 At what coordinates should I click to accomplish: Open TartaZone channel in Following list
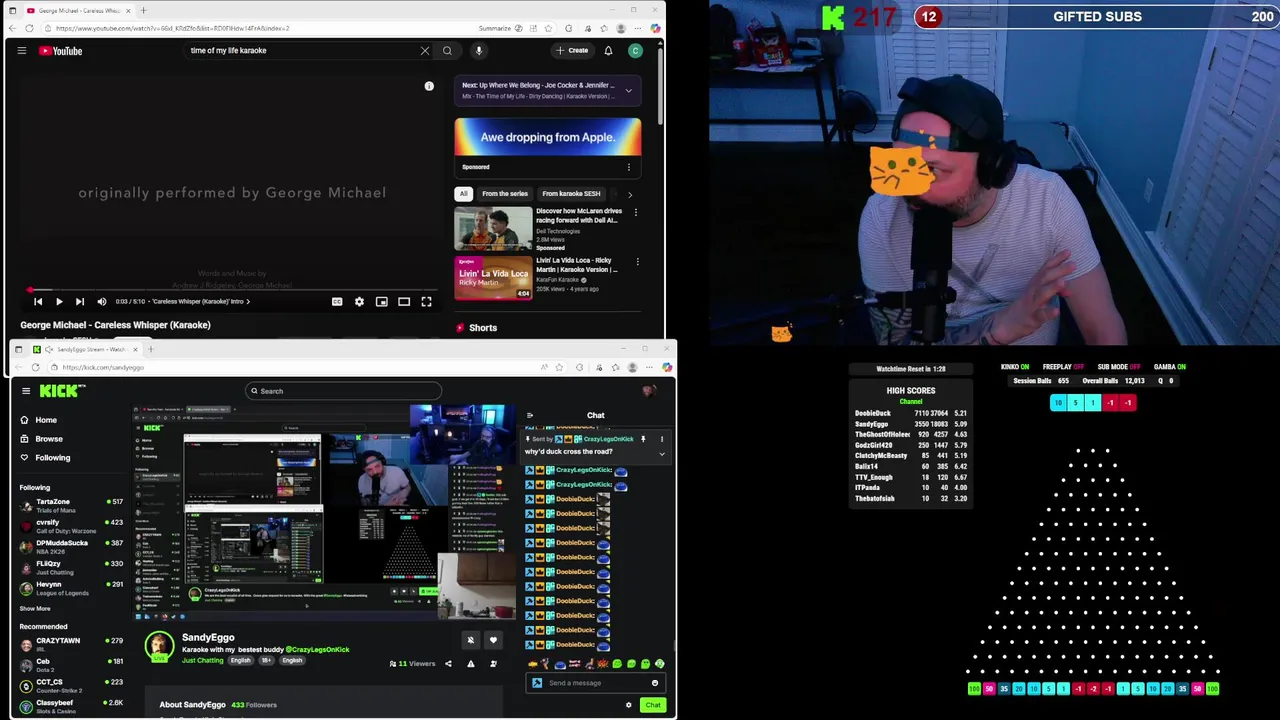pyautogui.click(x=72, y=506)
